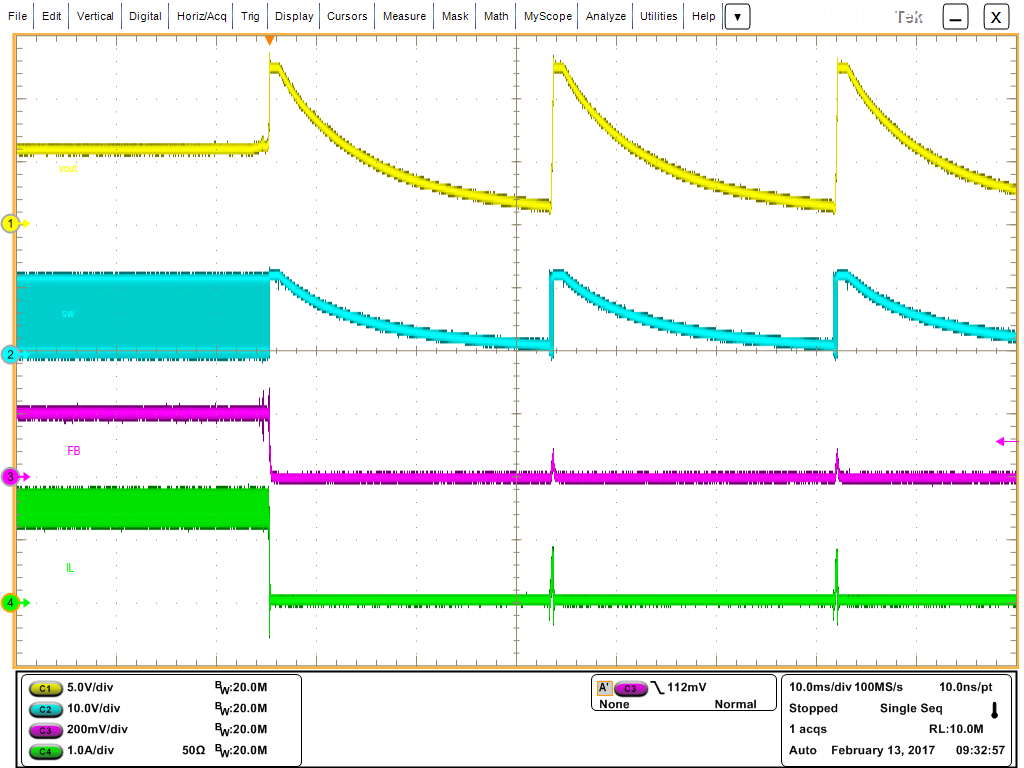Select the C1 channel badge
Viewport: 1024px width, 768px height.
tap(44, 689)
